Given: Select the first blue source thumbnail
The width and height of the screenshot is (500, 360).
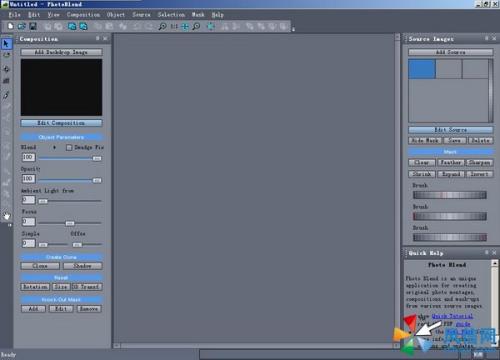Looking at the screenshot, I should pyautogui.click(x=422, y=69).
